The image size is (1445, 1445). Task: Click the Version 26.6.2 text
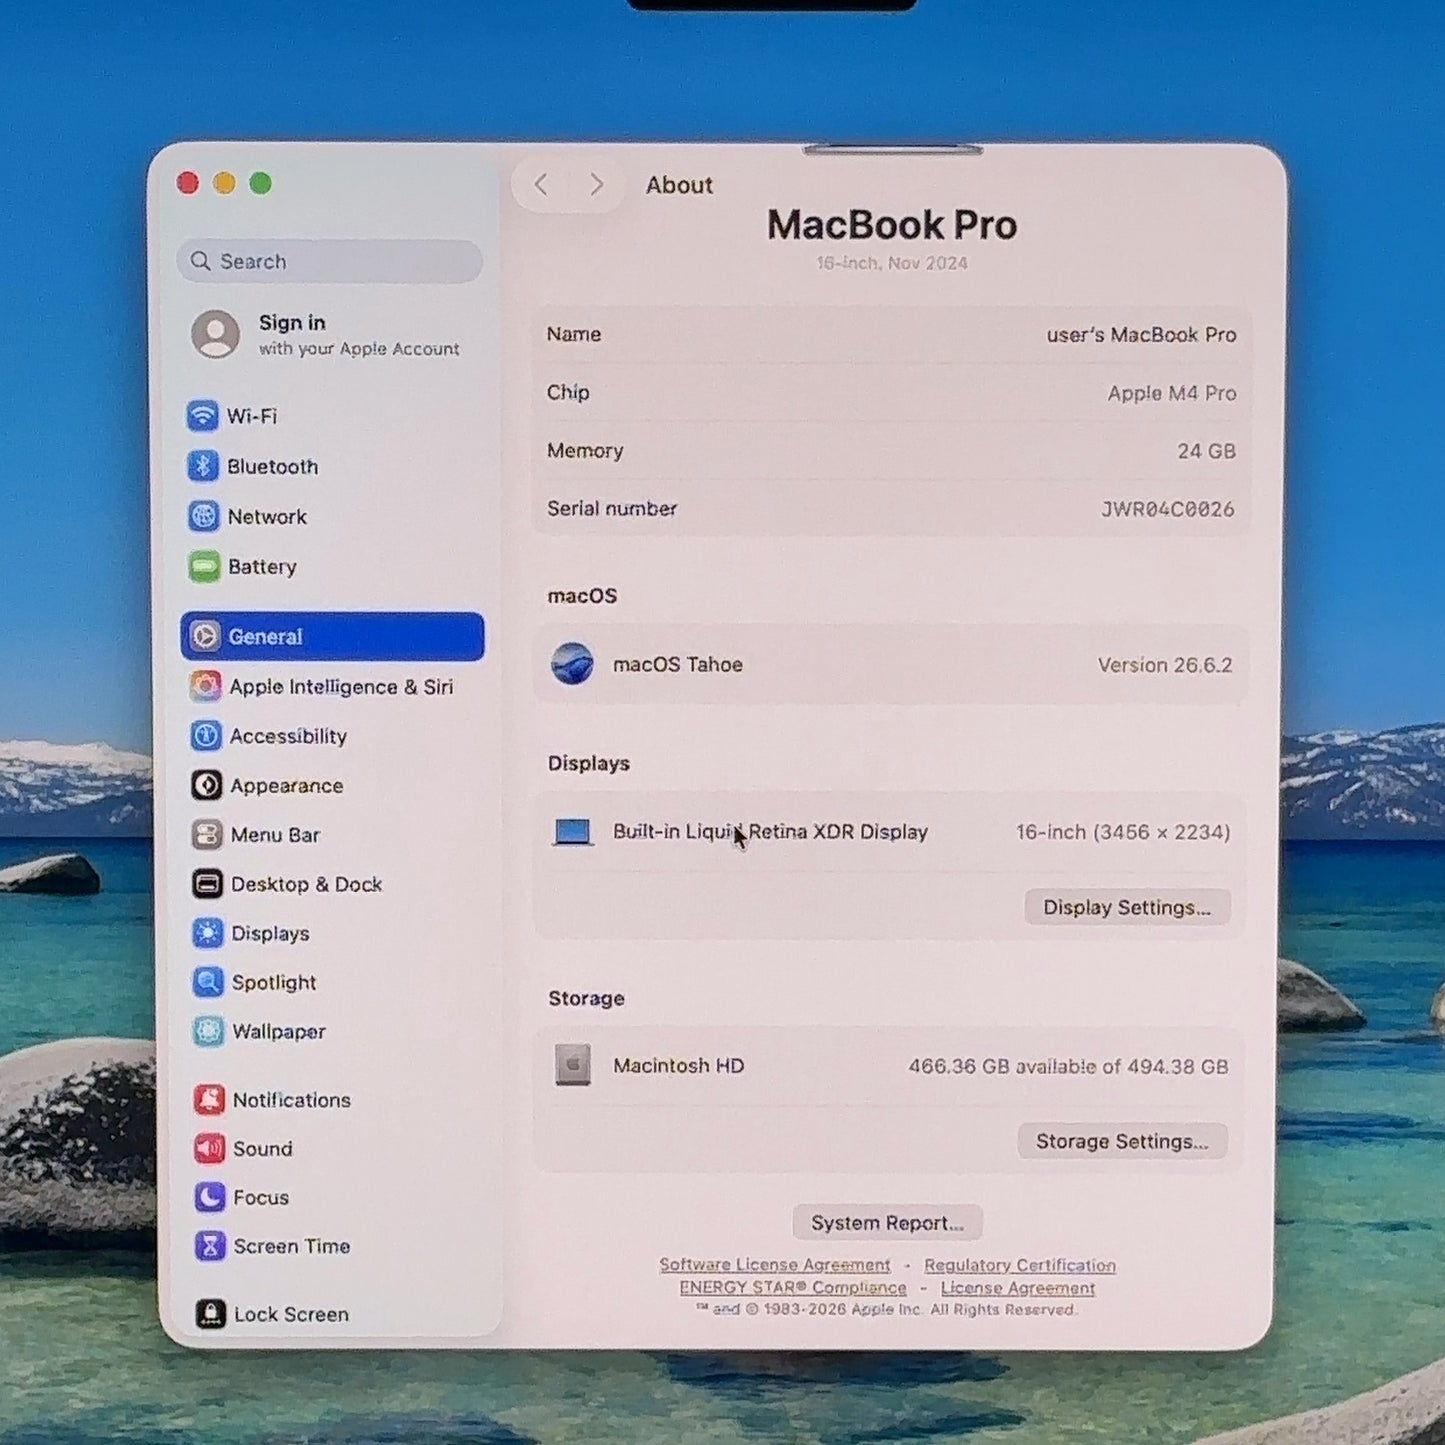[1165, 665]
